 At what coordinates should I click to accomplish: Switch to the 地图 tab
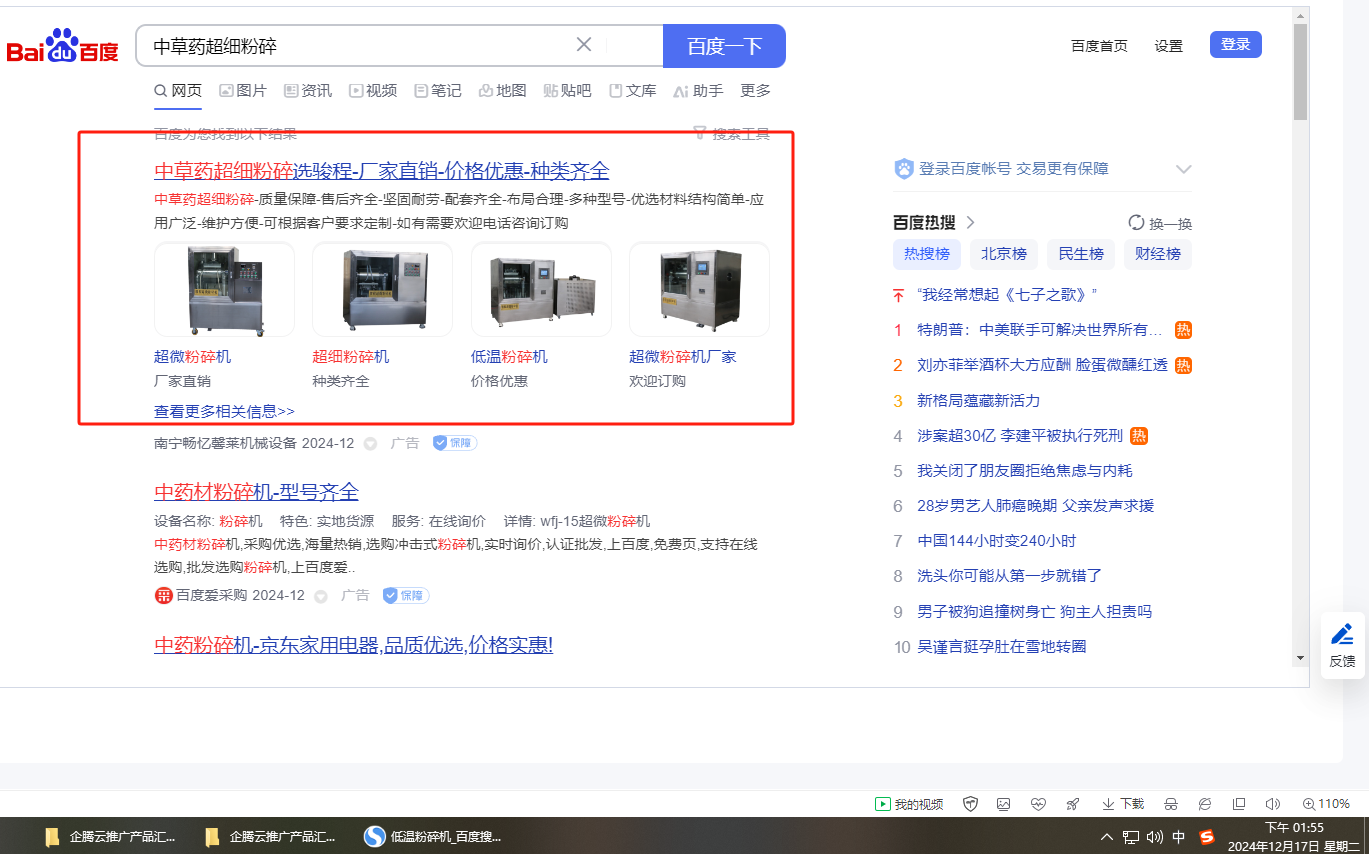[x=503, y=91]
